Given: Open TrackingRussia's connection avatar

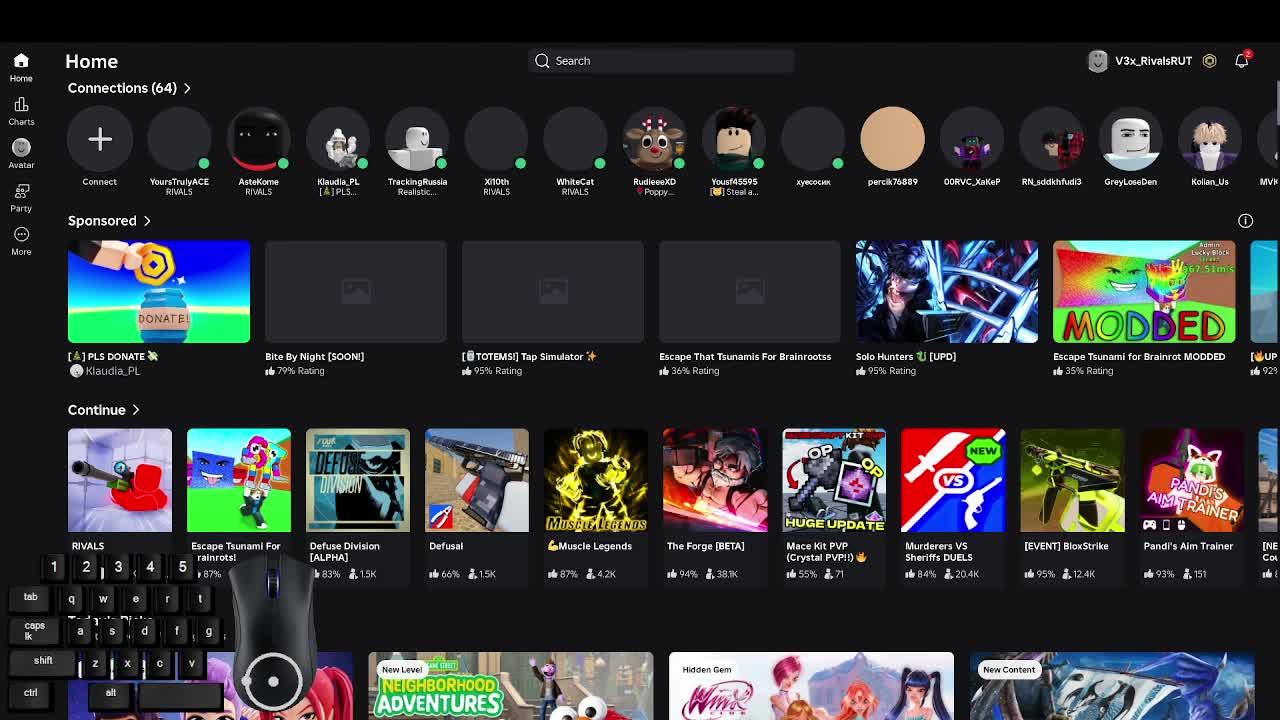Looking at the screenshot, I should coord(417,139).
